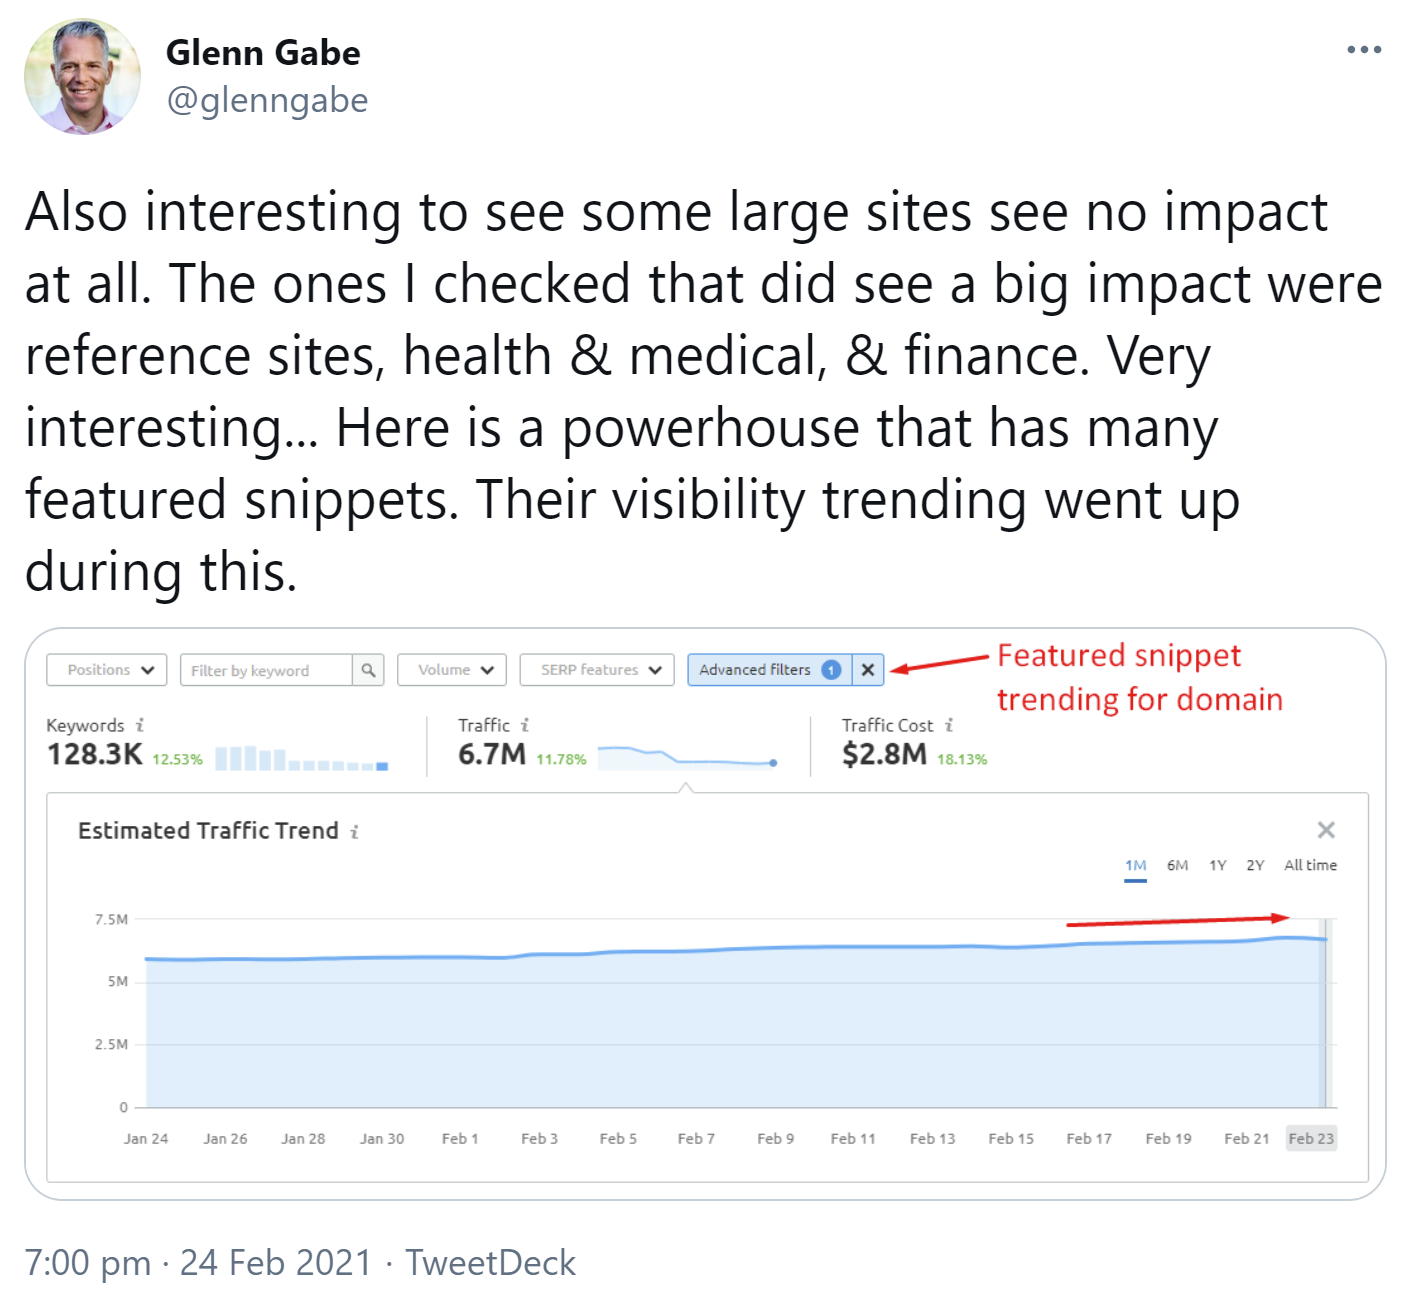1410x1306 pixels.
Task: Click the Estimated Traffic Trend info icon
Action: click(x=352, y=831)
